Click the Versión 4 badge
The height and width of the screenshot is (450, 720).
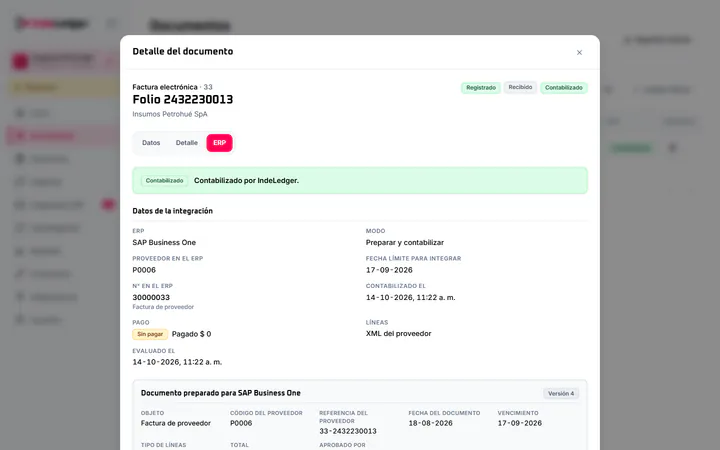tap(561, 394)
